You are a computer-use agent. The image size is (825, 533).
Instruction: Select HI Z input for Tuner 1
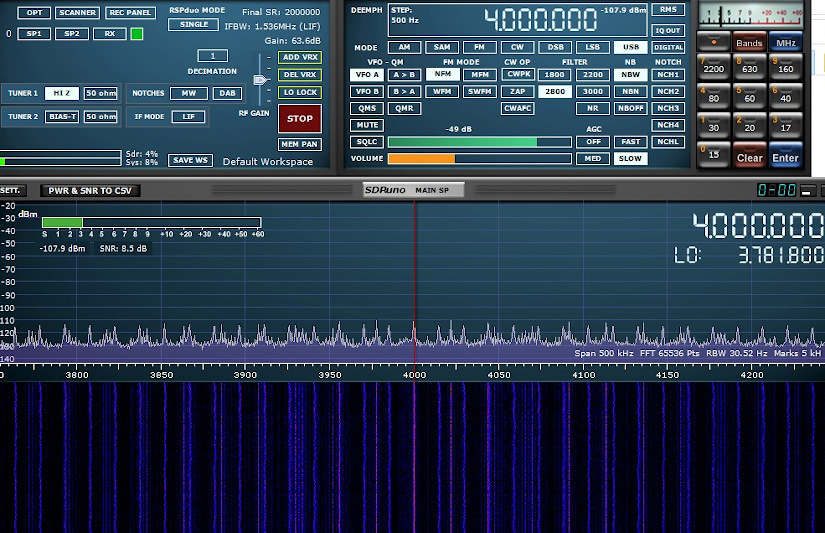(62, 93)
